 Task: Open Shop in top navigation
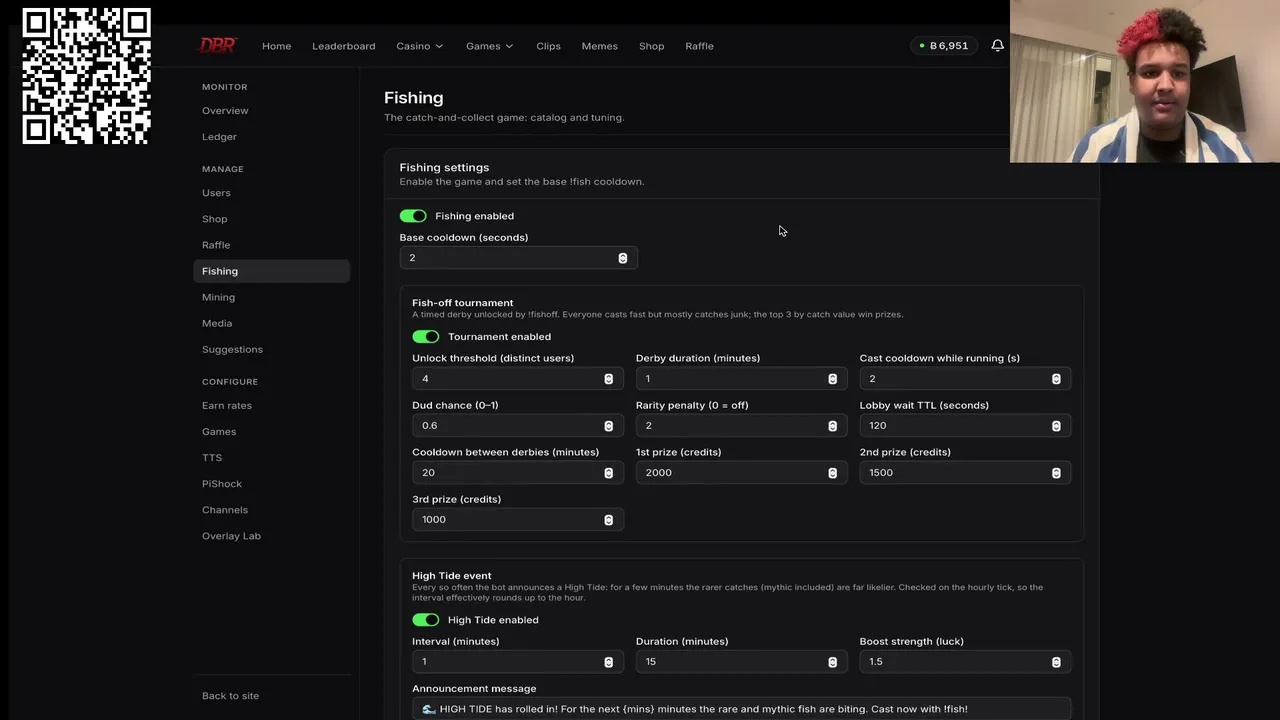652,46
